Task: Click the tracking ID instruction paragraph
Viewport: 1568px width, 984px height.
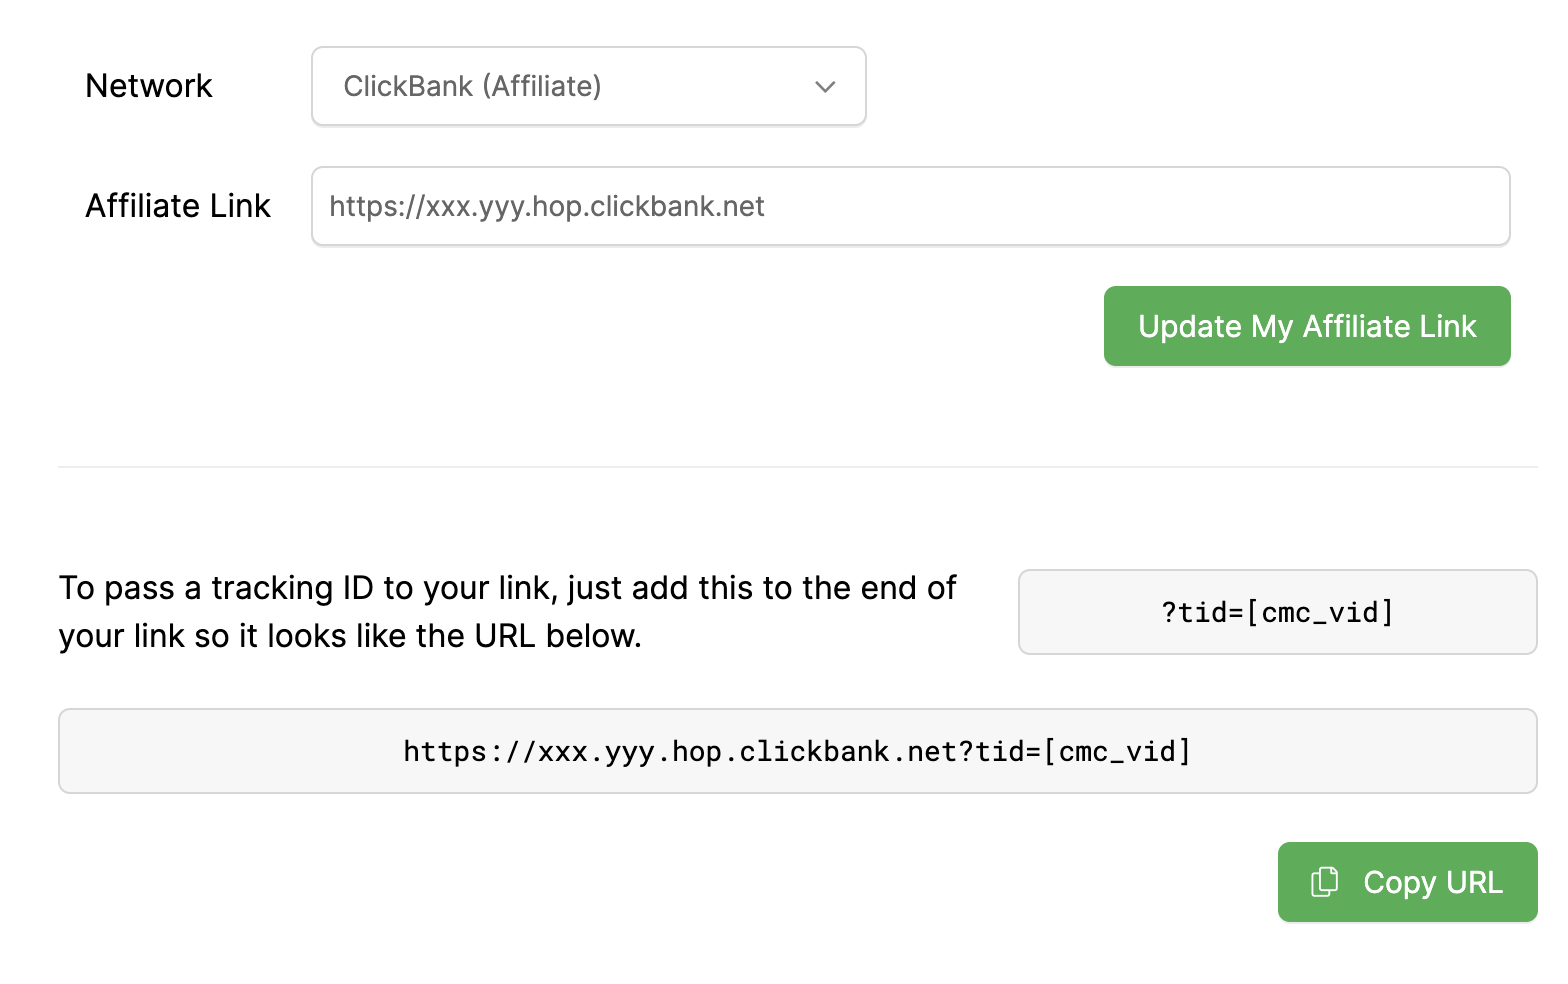Action: click(x=507, y=612)
